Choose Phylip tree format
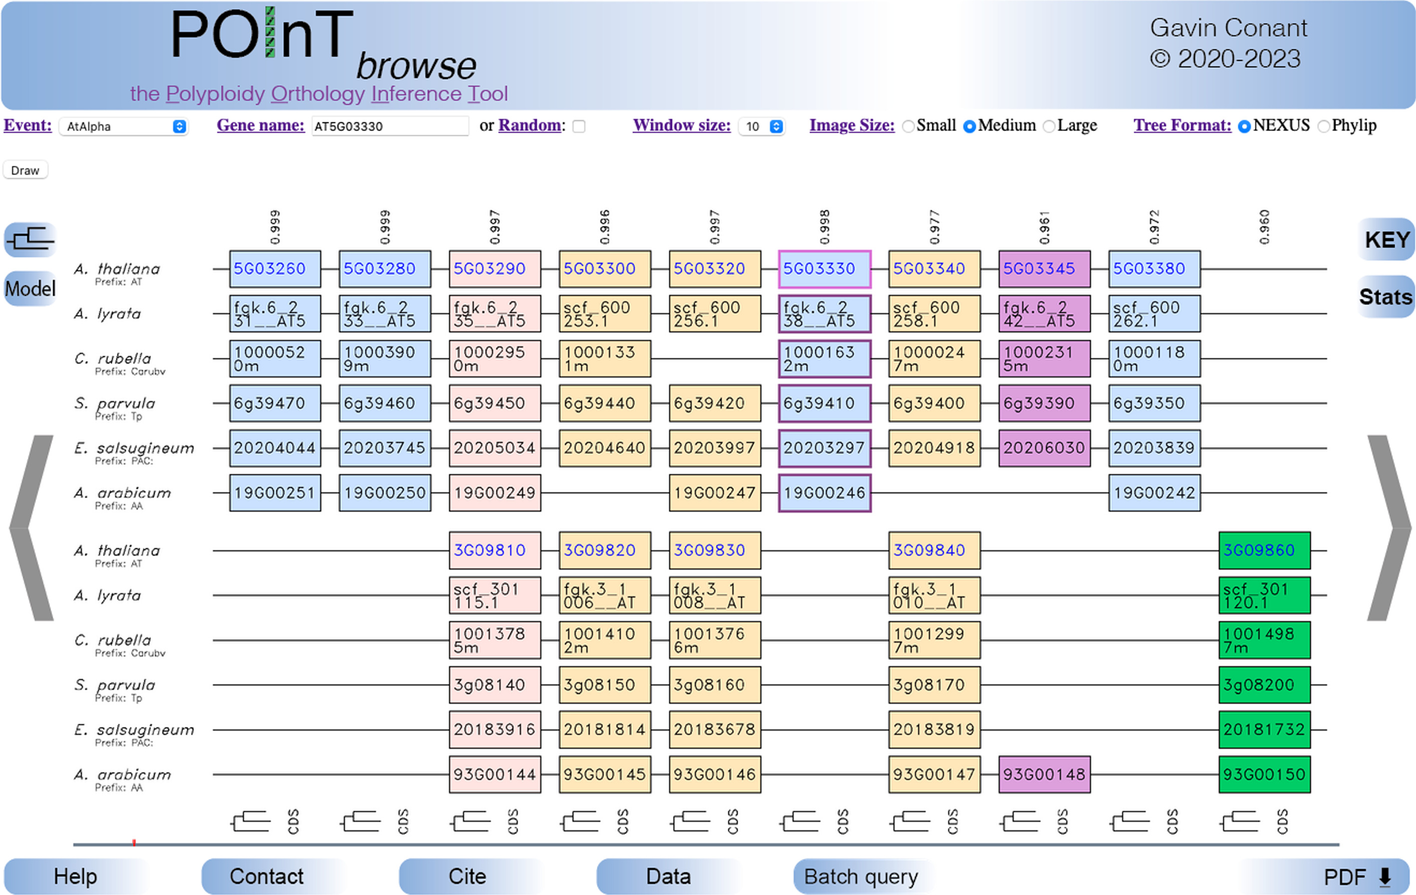Viewport: 1416px width, 895px height. pos(1324,126)
